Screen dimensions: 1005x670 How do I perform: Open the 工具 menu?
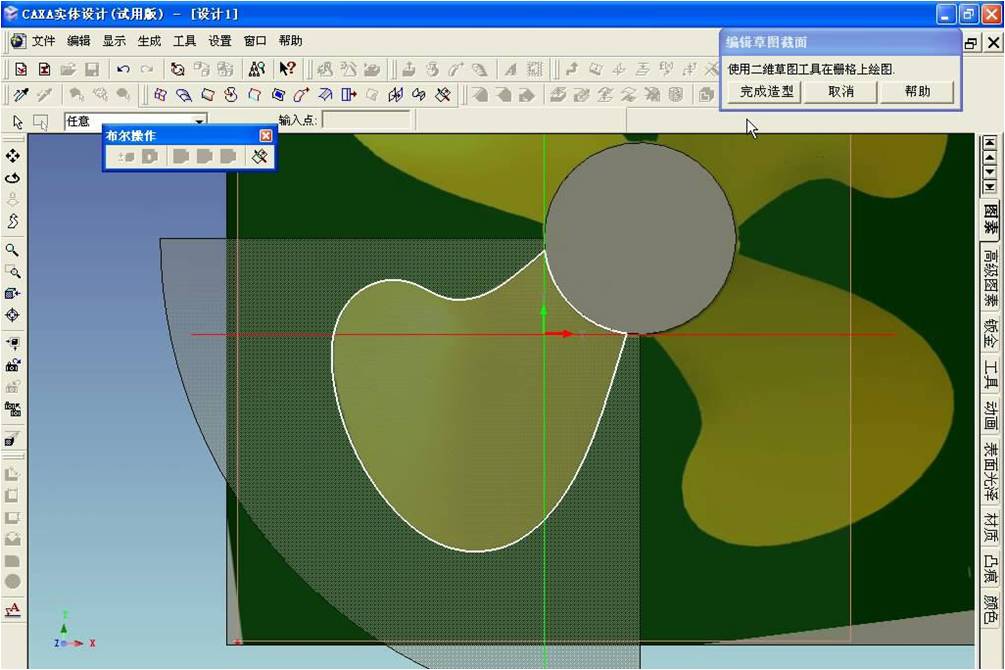185,41
